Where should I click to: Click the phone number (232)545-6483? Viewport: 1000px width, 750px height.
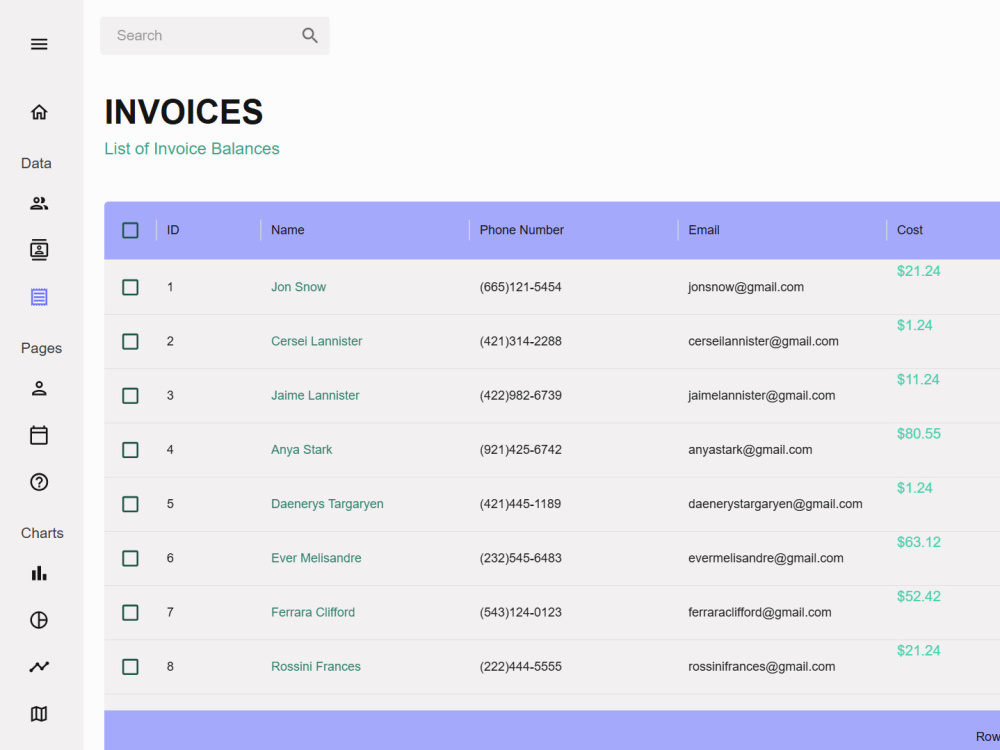[520, 558]
